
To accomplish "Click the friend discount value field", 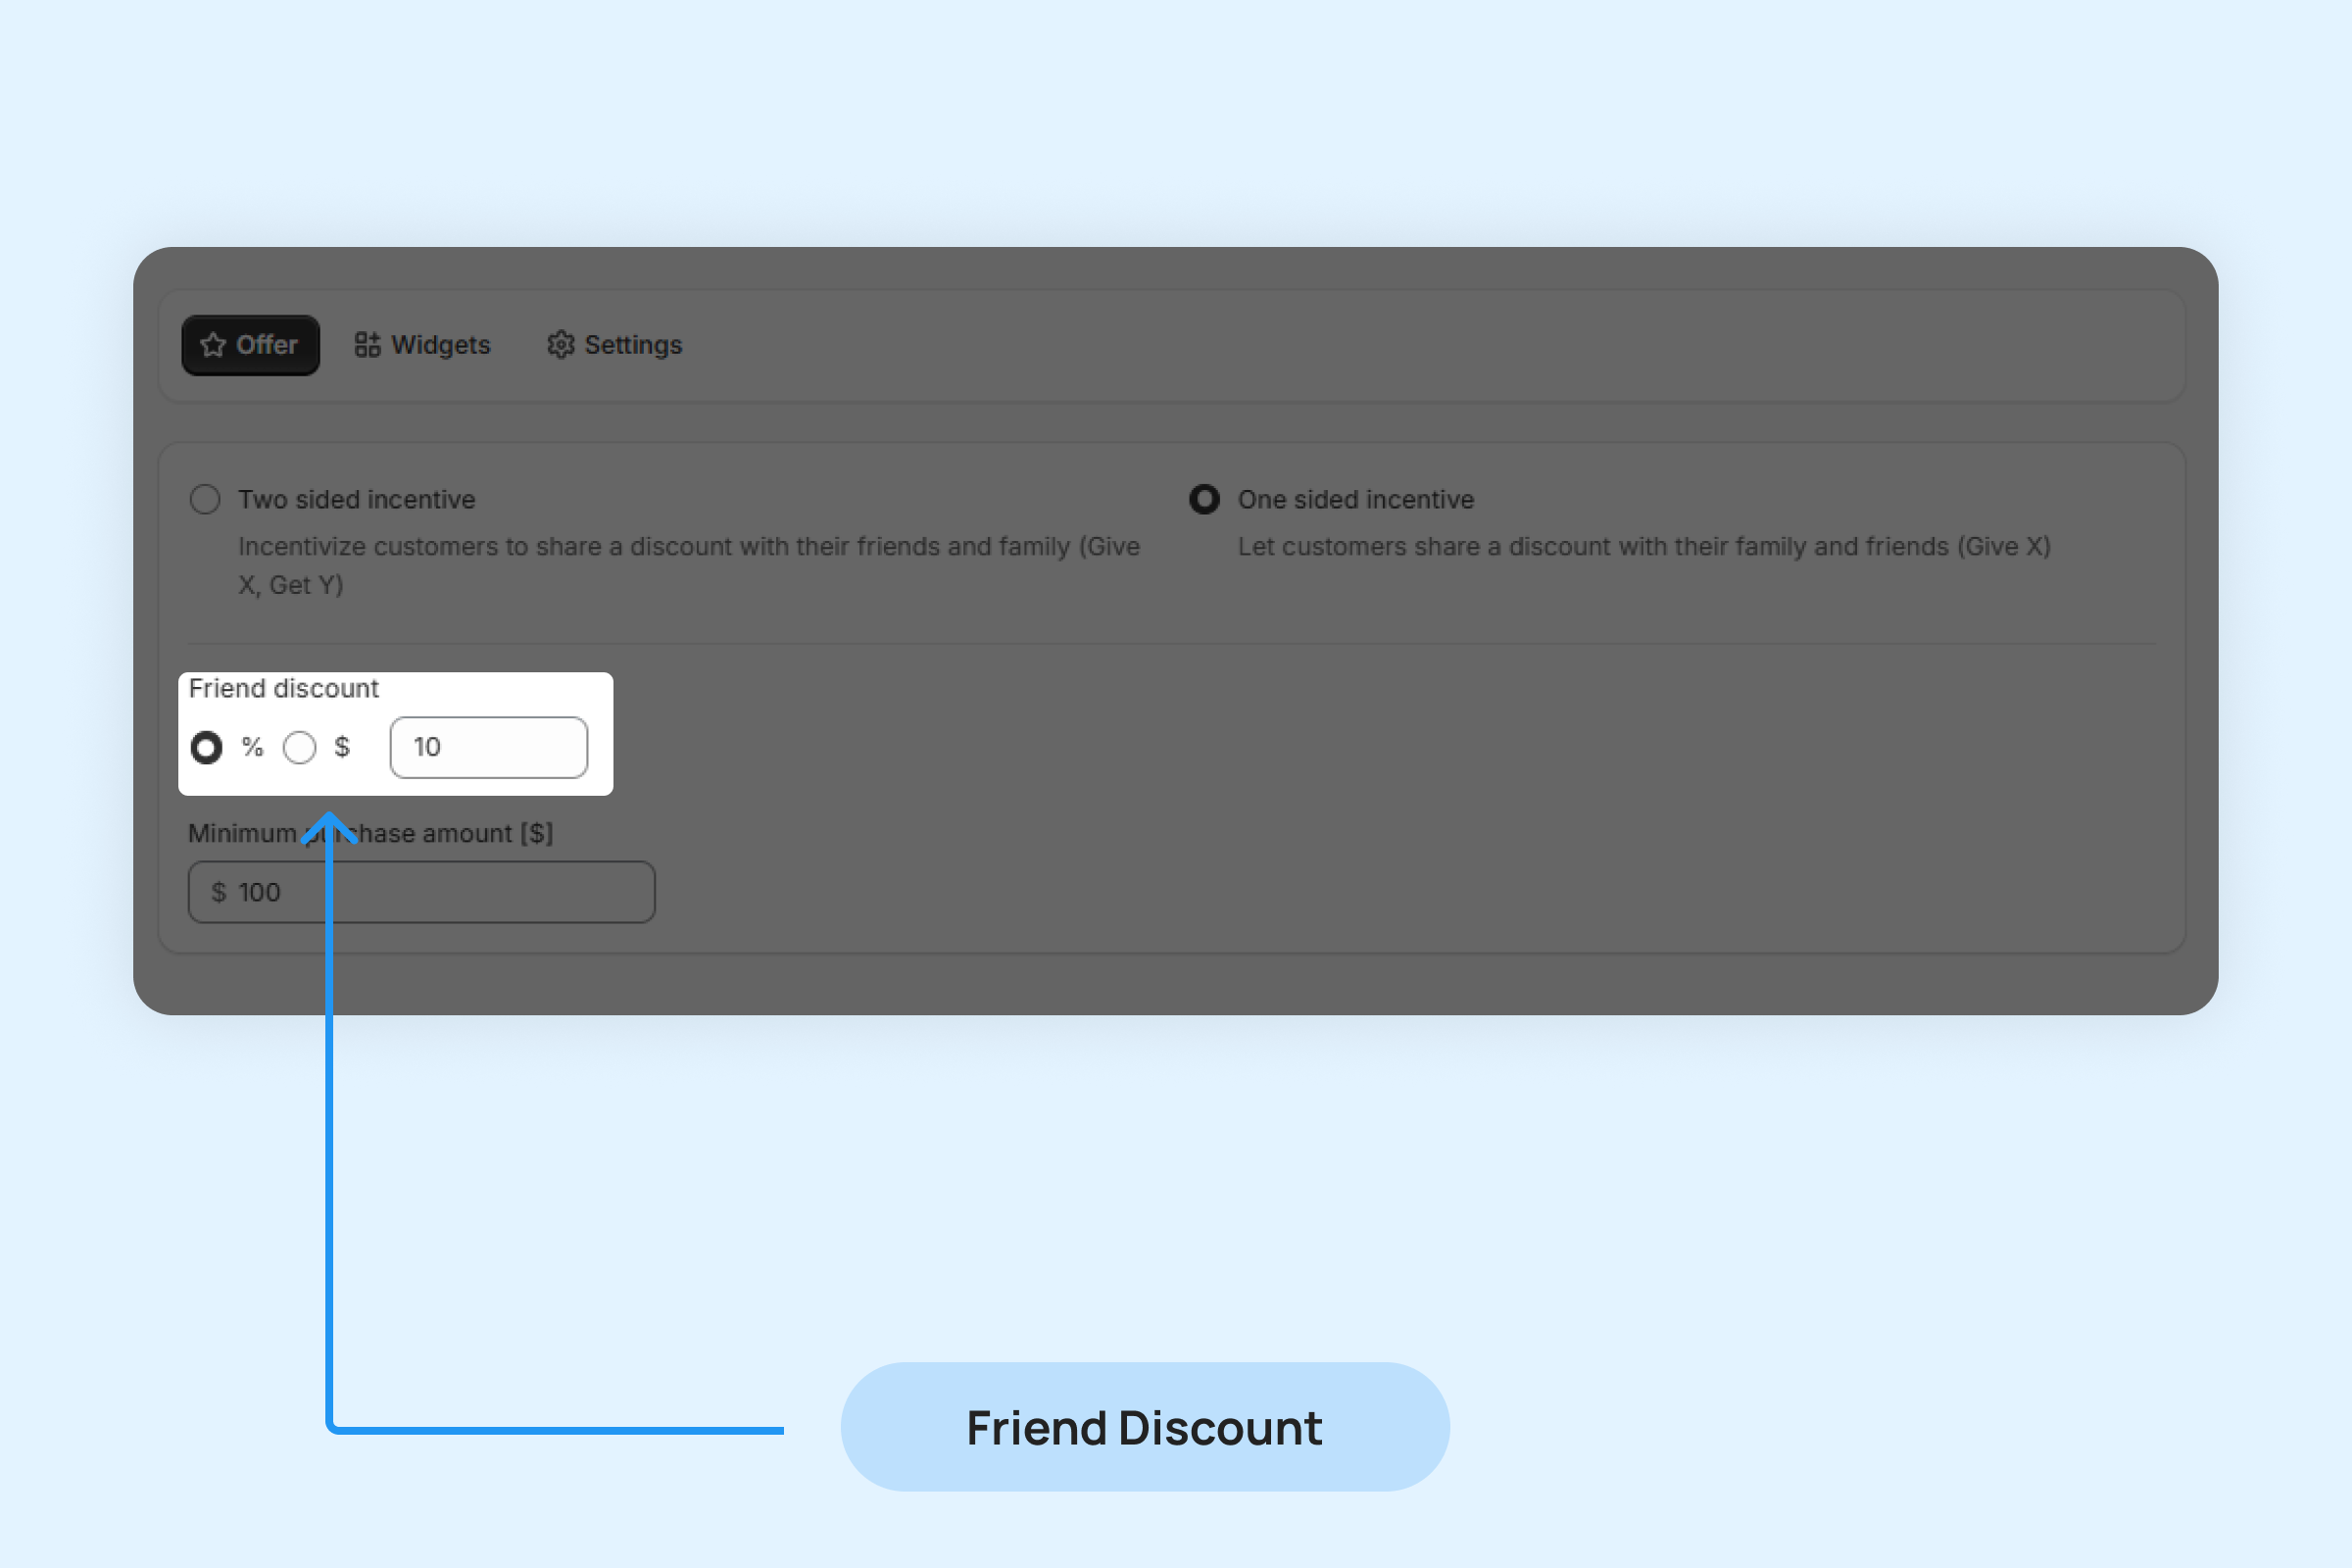I will [489, 747].
